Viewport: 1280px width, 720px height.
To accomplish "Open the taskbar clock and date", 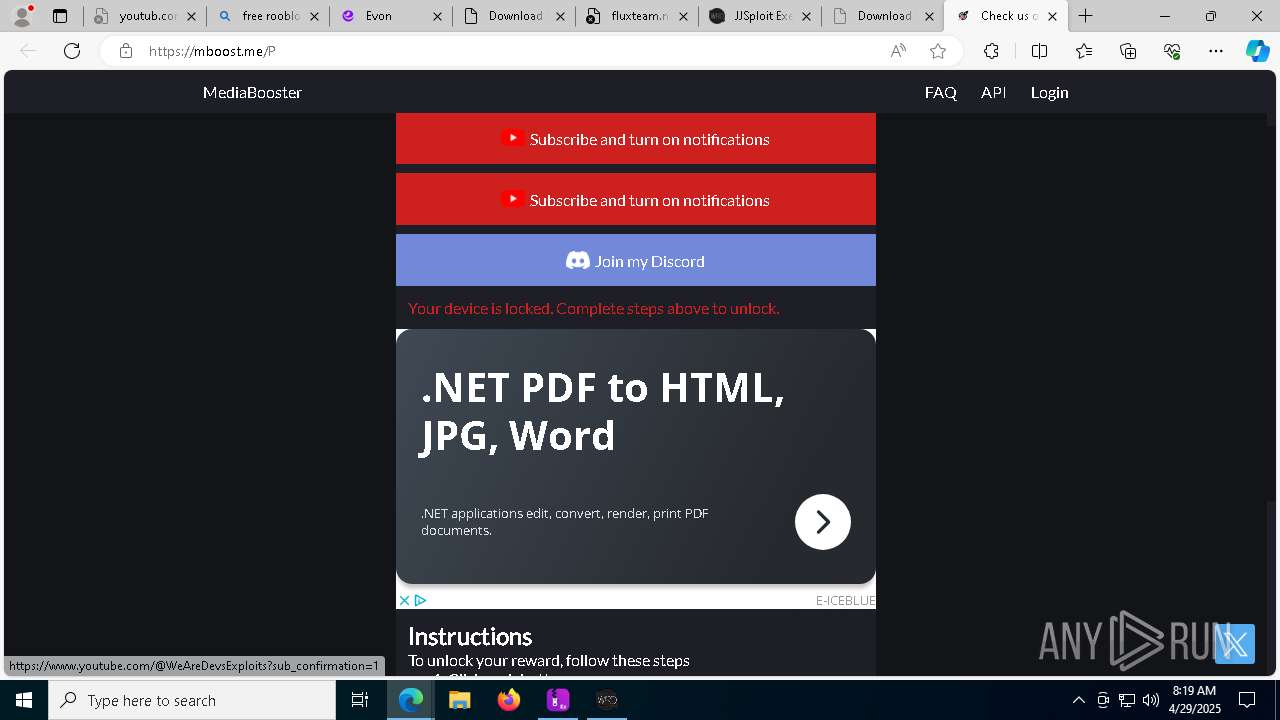I will point(1194,700).
